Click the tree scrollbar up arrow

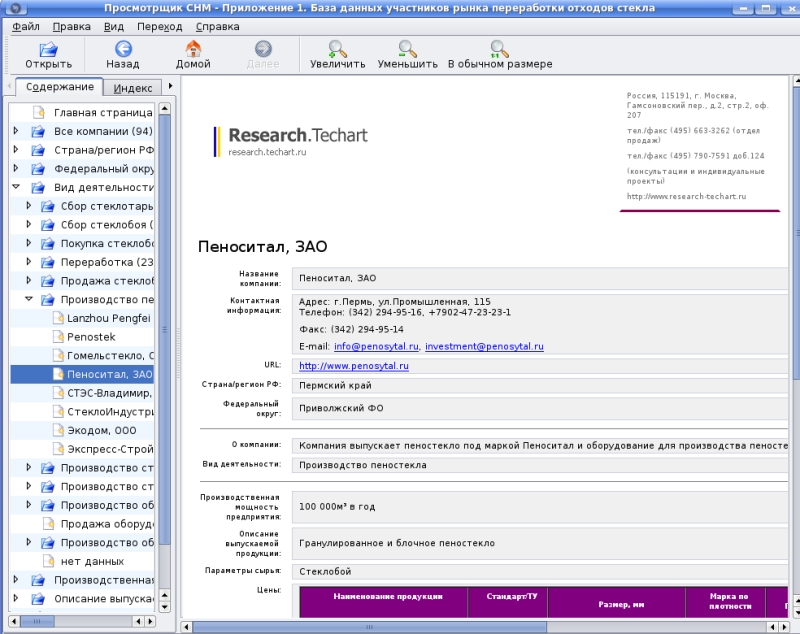164,108
